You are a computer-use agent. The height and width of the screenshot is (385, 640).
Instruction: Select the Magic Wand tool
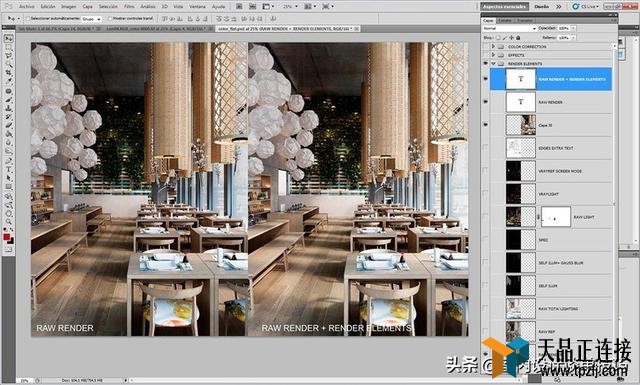(8, 64)
